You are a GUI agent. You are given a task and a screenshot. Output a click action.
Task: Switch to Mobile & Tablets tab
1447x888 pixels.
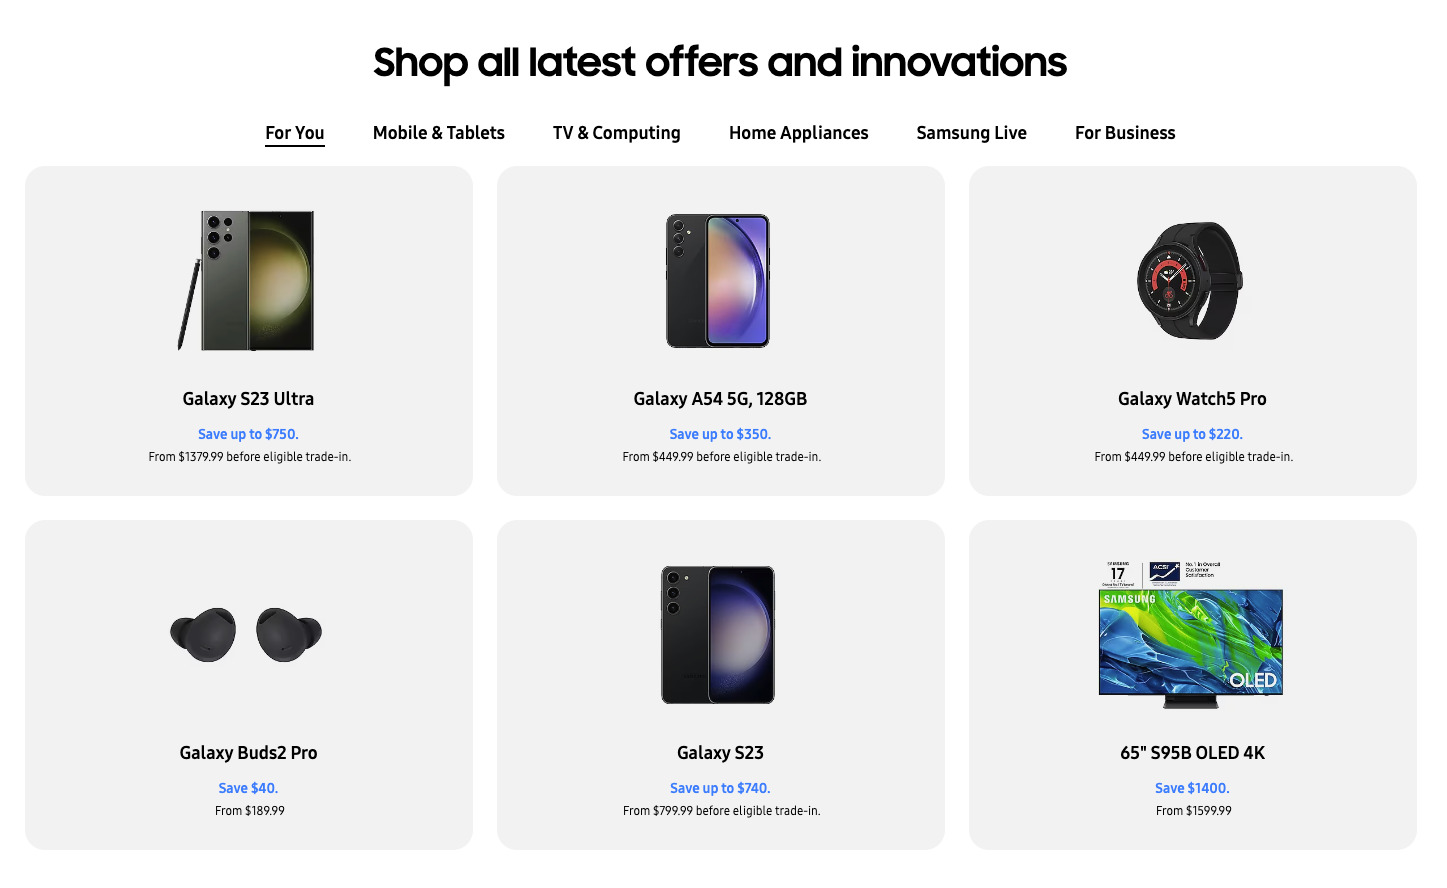[x=438, y=133]
